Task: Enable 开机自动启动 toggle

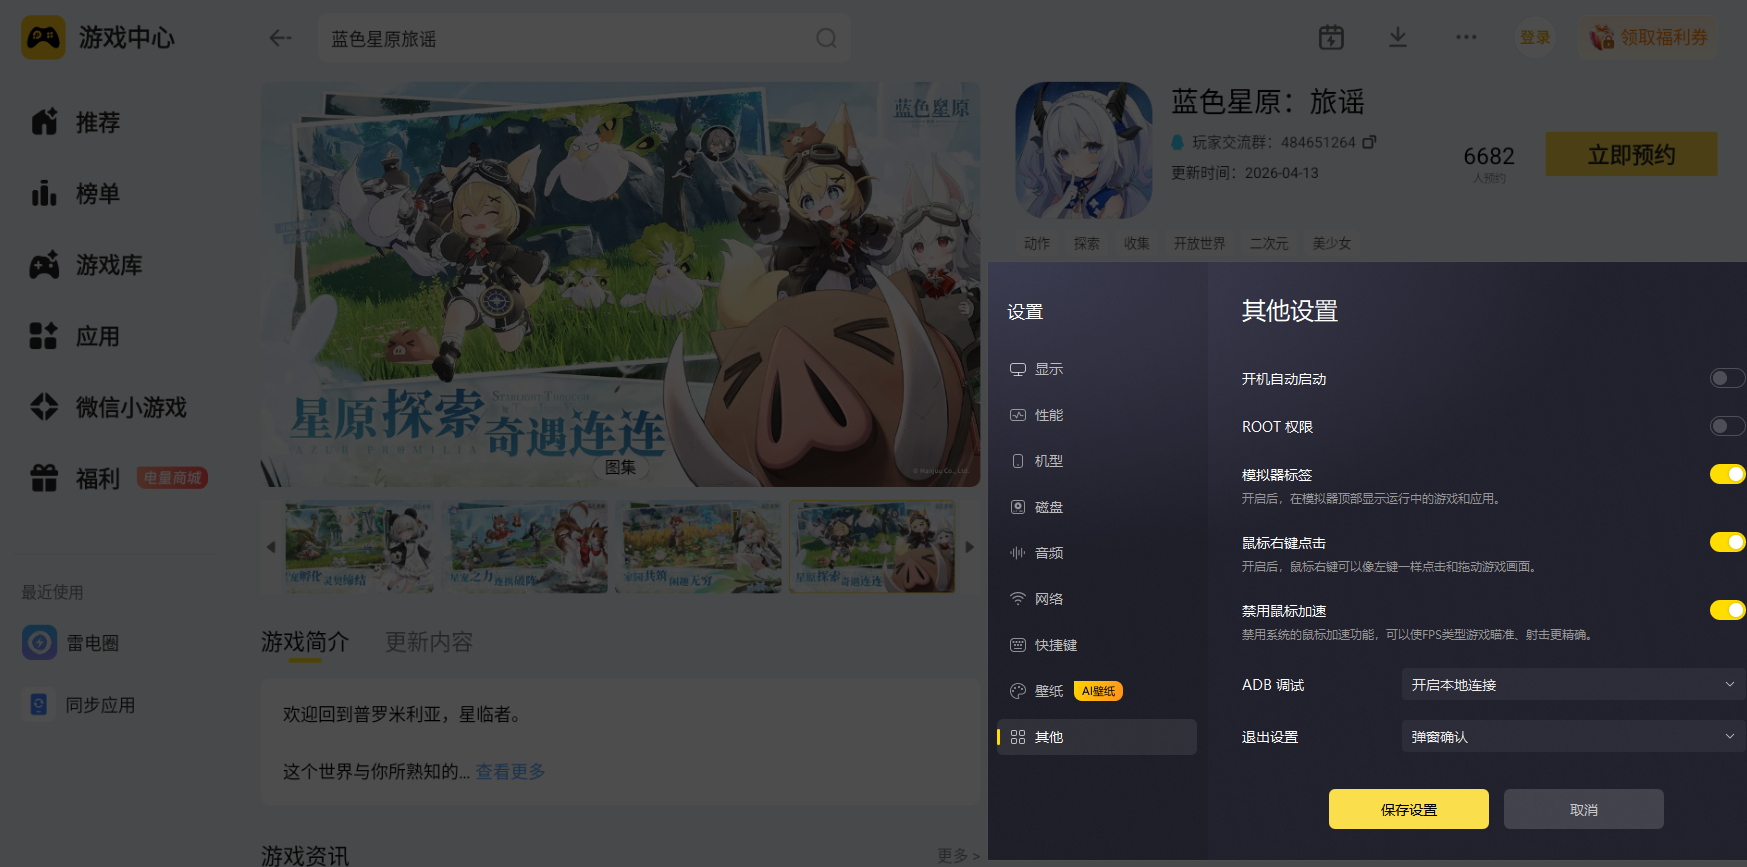Action: tap(1727, 378)
